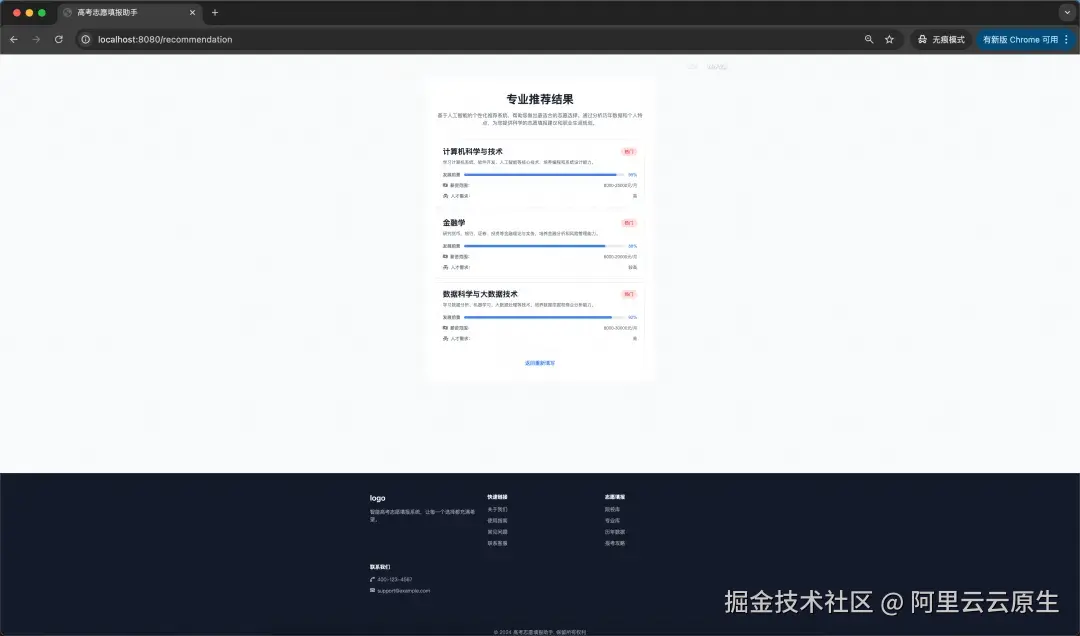Viewport: 1080px width, 636px height.
Task: Click the back navigation arrow
Action: (12, 39)
